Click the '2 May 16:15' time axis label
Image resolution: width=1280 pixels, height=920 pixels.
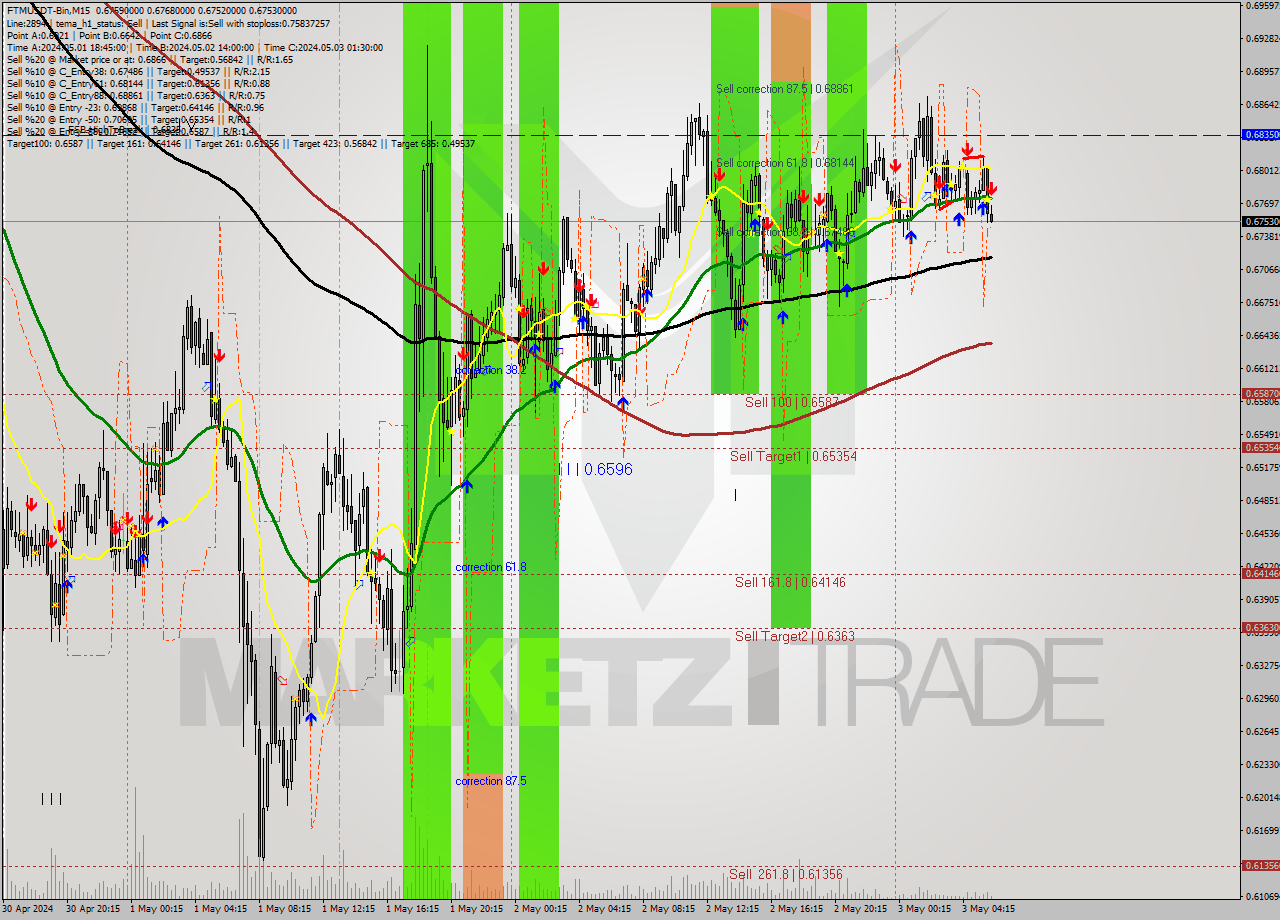(x=797, y=909)
